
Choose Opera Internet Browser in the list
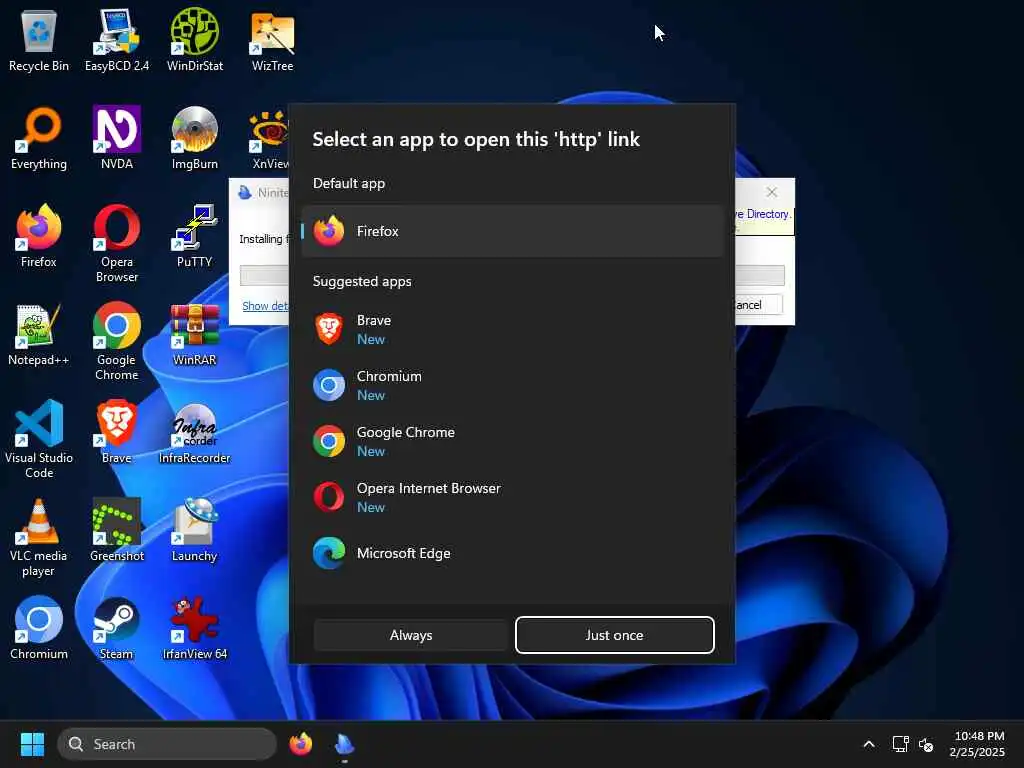click(x=513, y=498)
